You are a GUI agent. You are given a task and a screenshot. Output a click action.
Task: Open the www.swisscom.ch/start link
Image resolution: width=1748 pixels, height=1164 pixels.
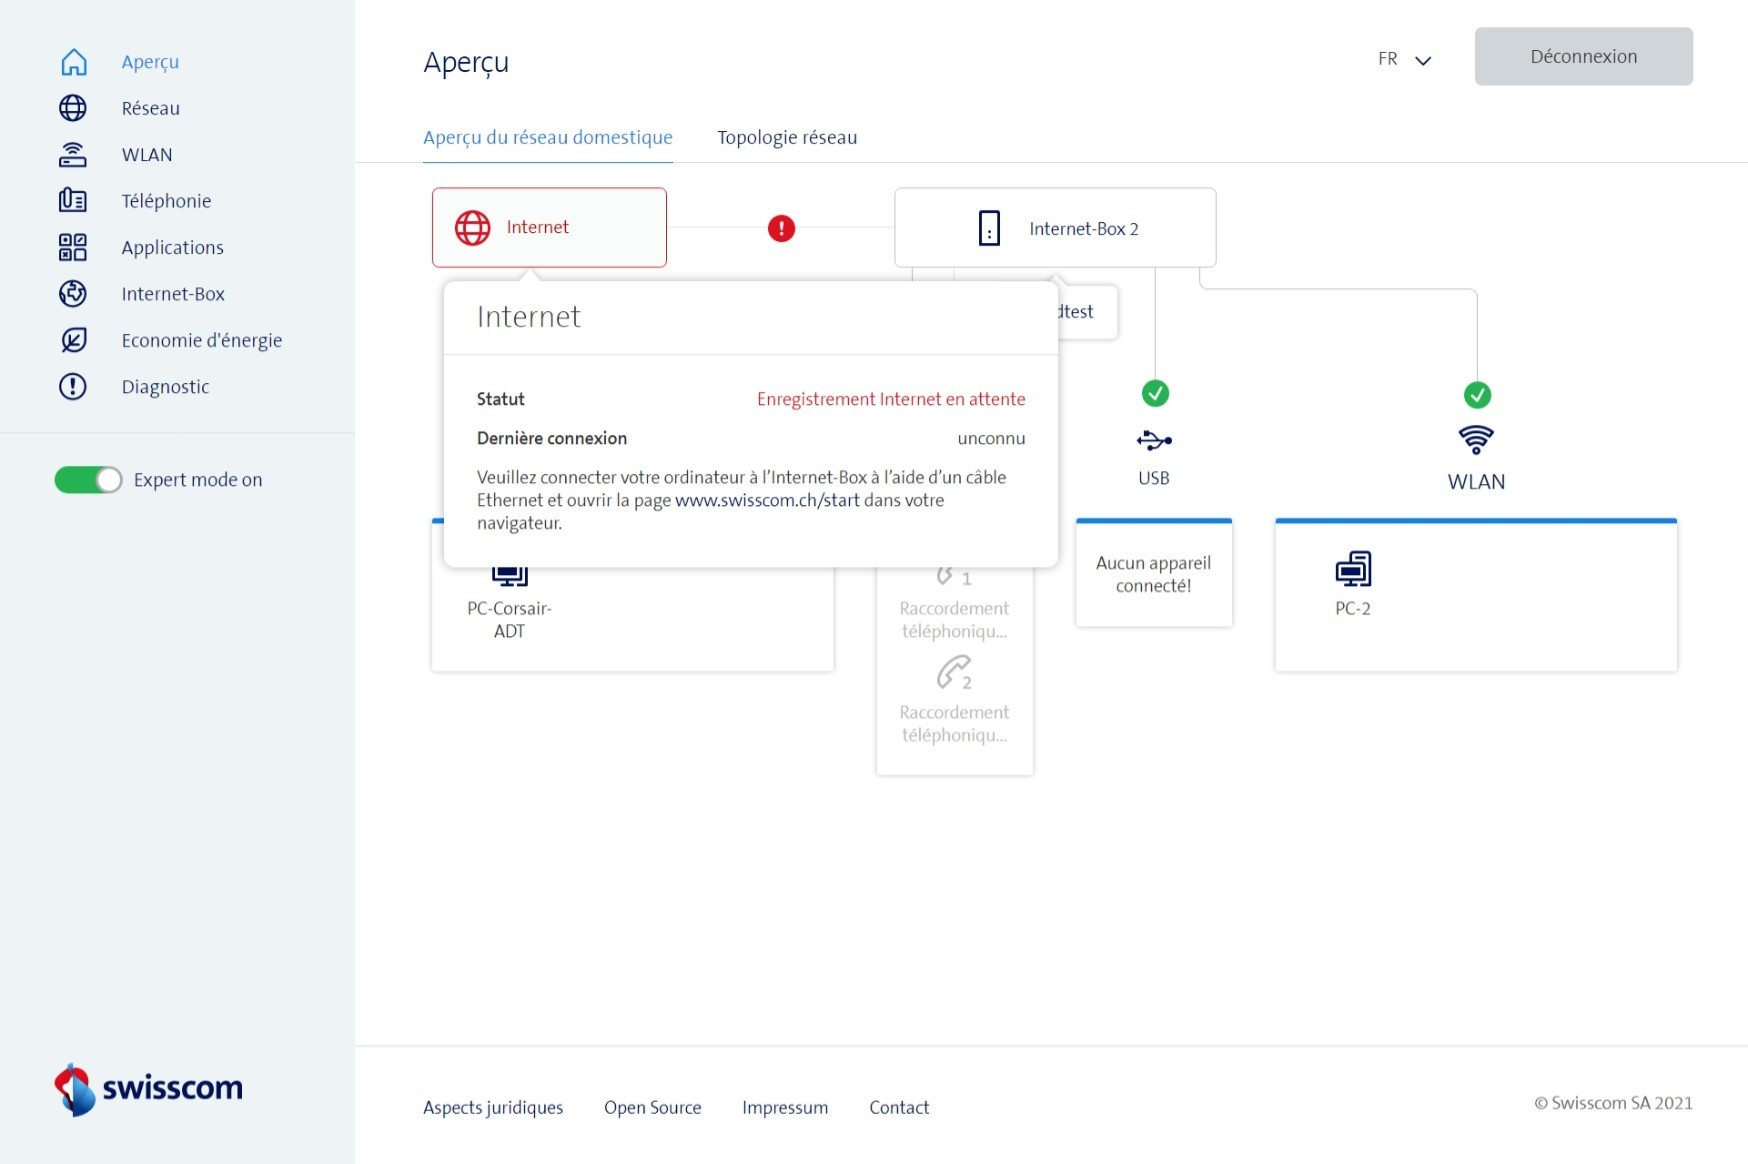tap(767, 500)
